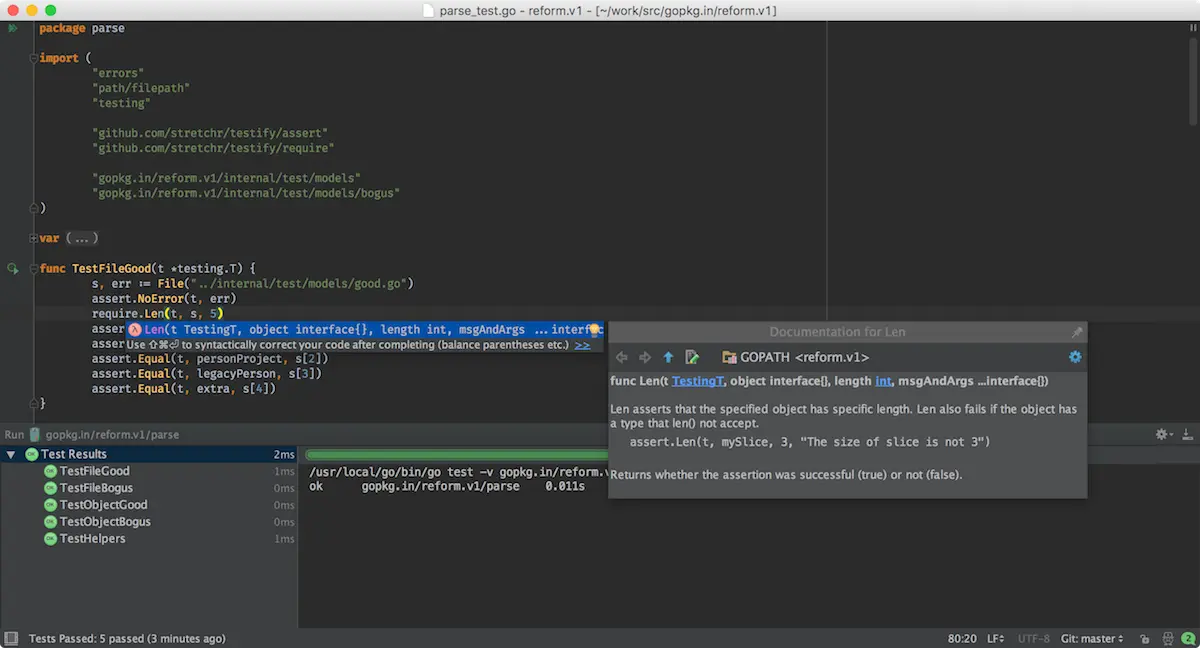Pin the Documentation for Len popup
The image size is (1200, 648).
click(x=1077, y=332)
